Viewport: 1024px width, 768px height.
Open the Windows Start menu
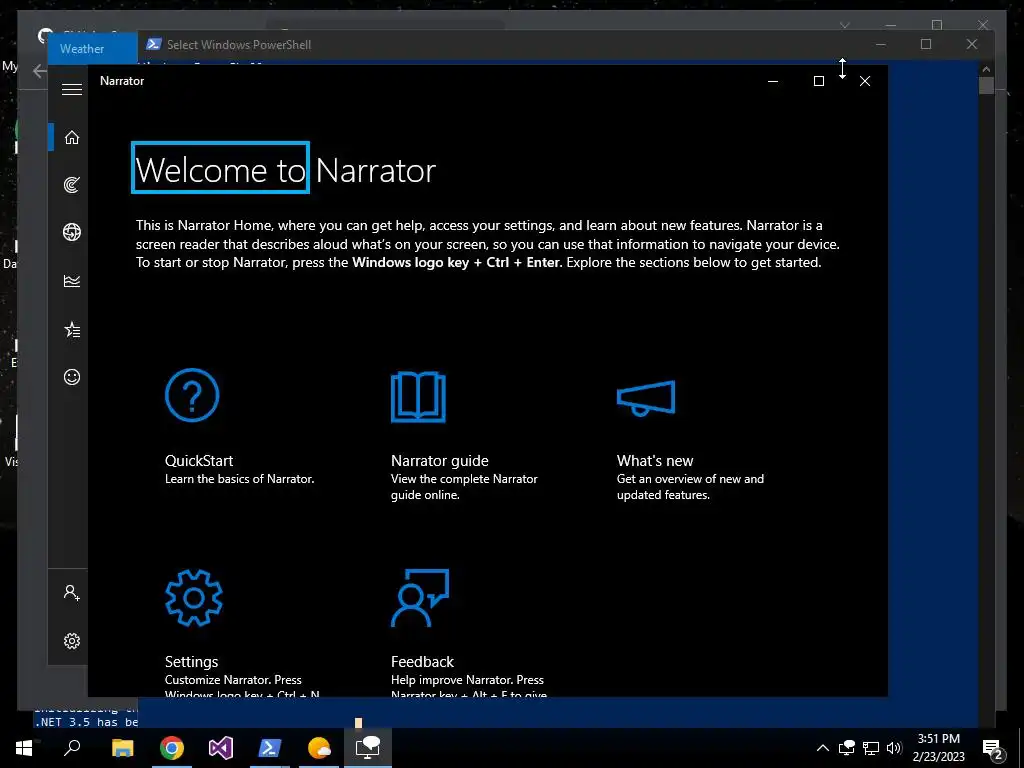pos(24,748)
